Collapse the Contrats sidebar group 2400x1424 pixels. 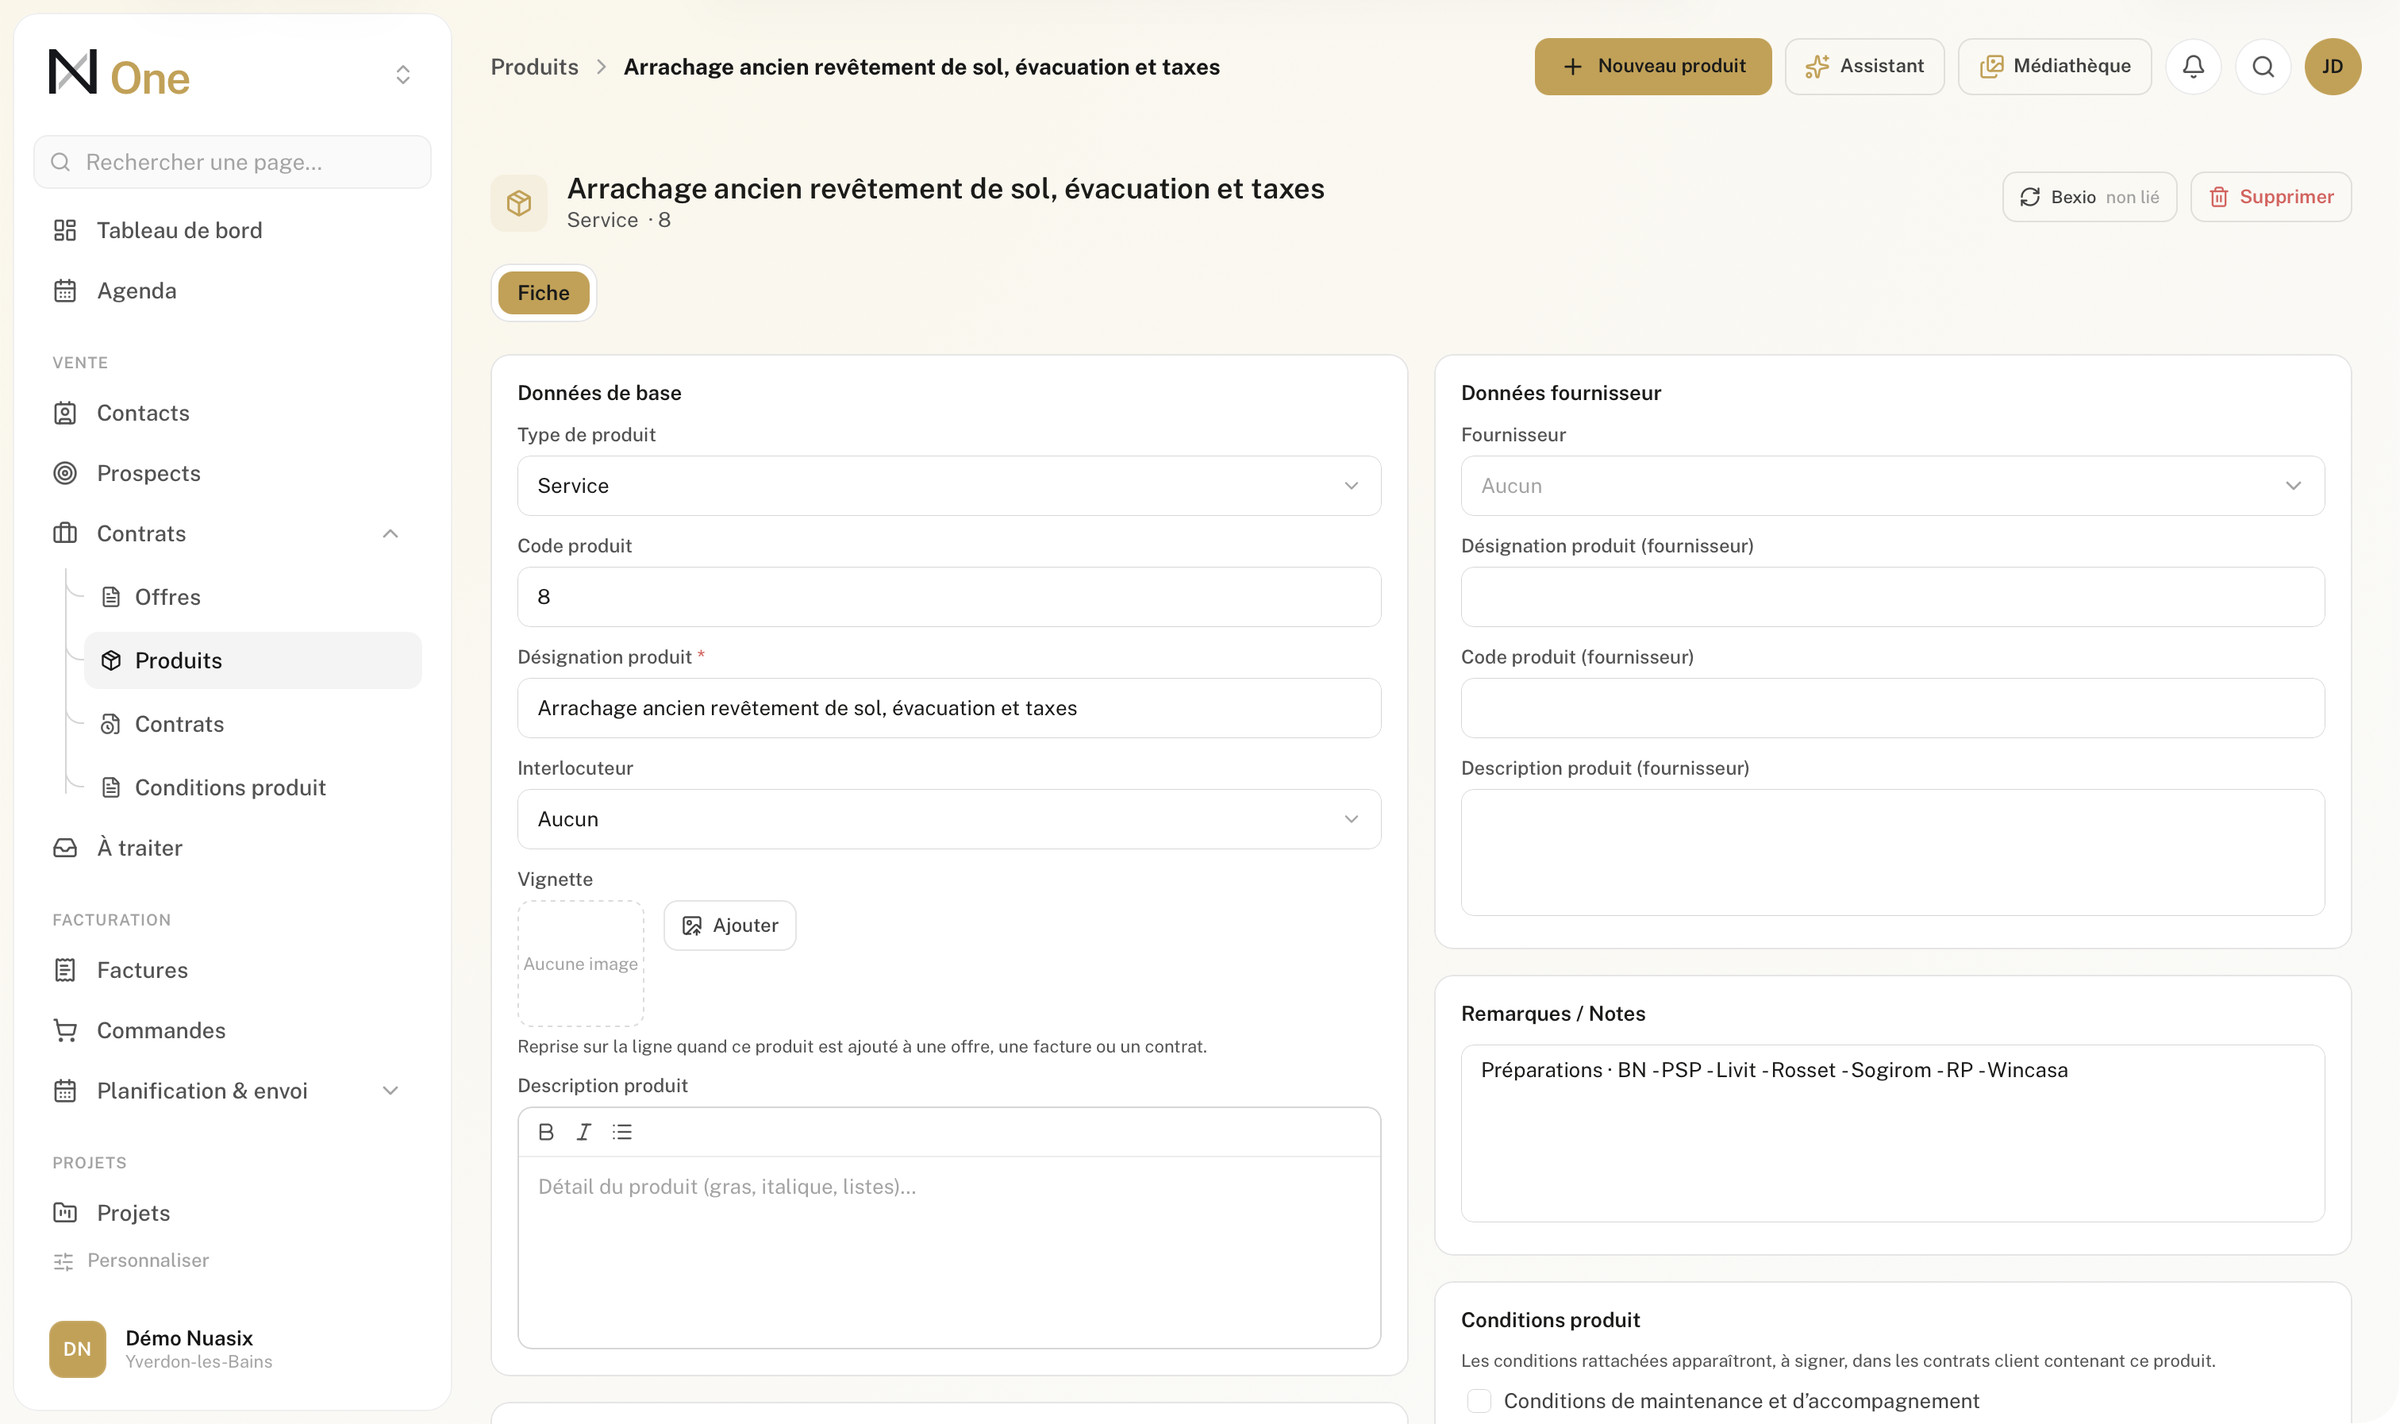(x=390, y=534)
